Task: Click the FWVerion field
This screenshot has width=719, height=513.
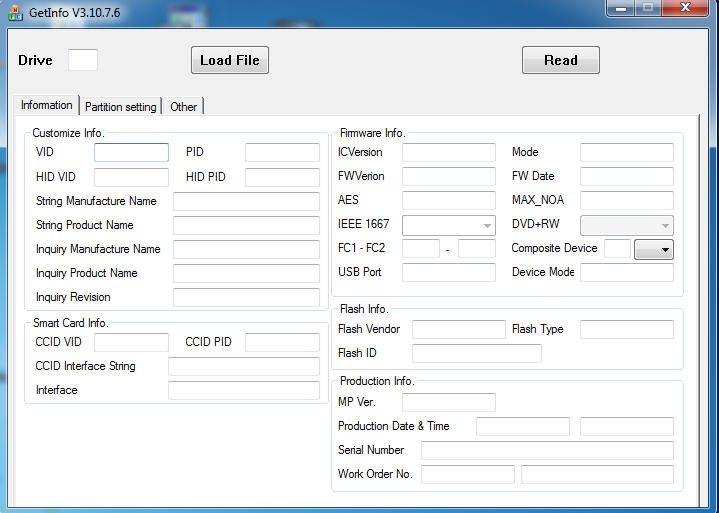Action: click(x=448, y=176)
